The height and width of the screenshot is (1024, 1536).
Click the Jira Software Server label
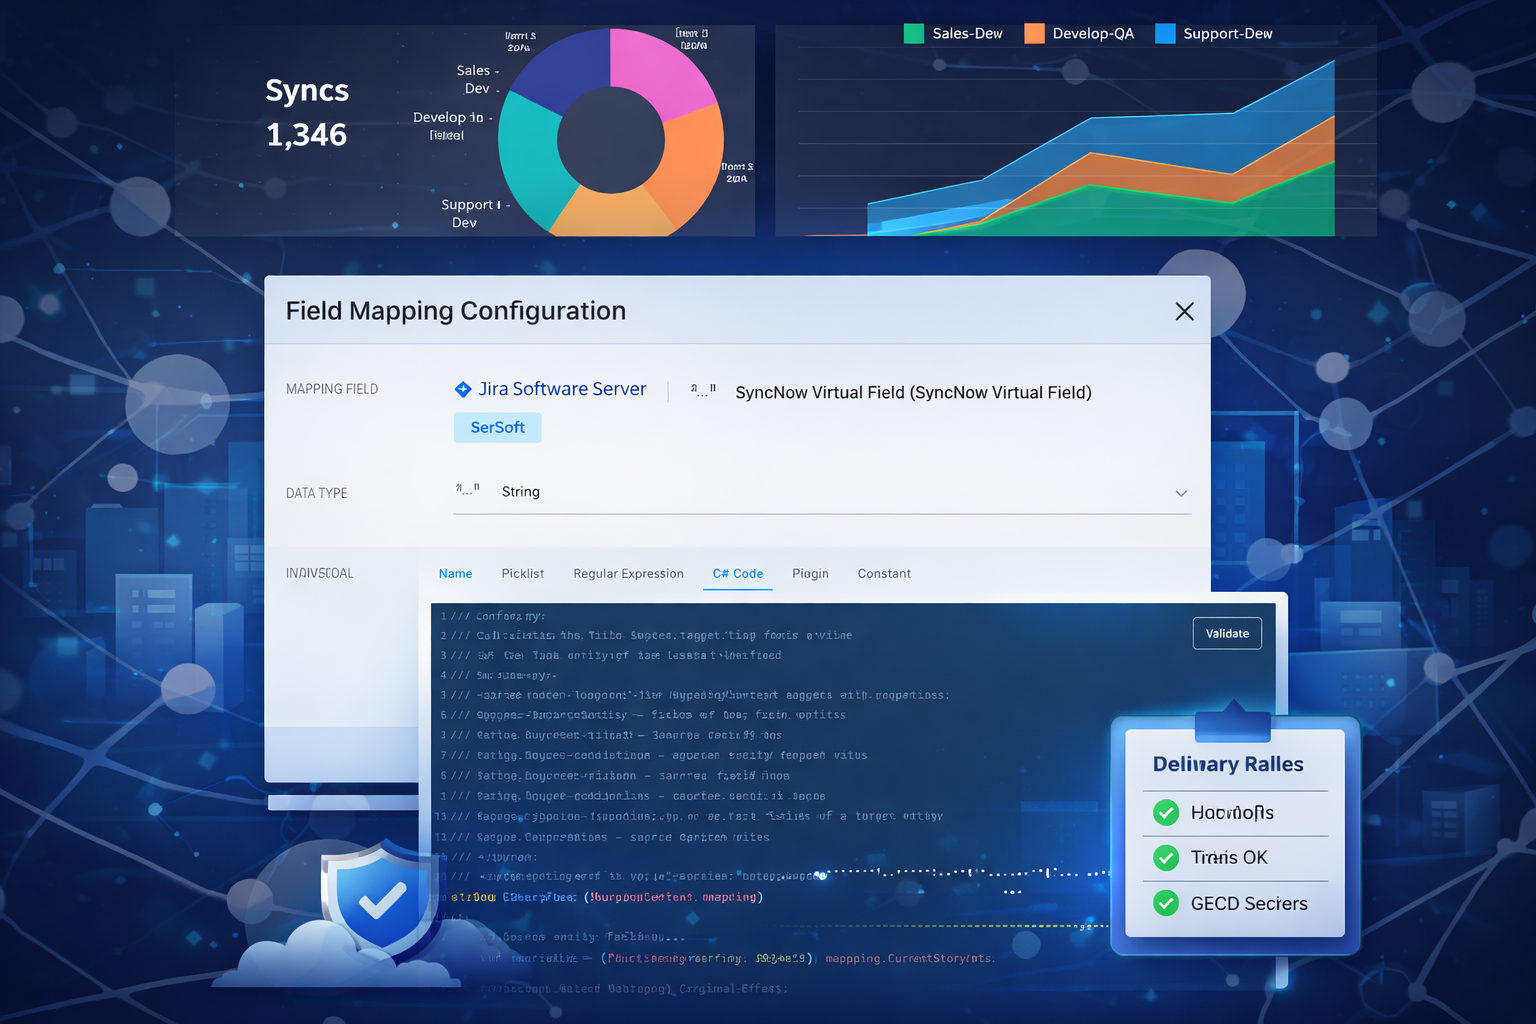pyautogui.click(x=562, y=389)
